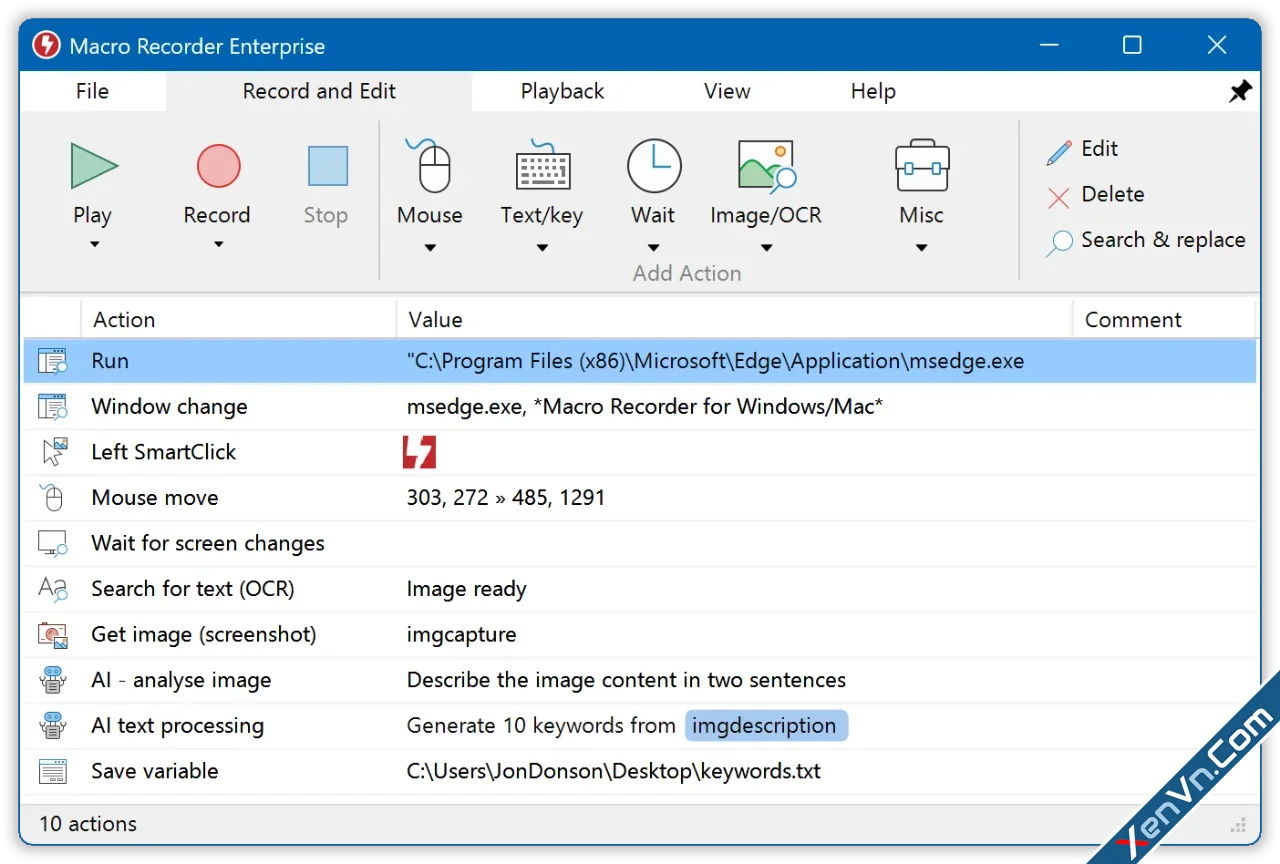Open the Image/OCR dropdown arrow
The image size is (1280, 864).
(x=766, y=248)
